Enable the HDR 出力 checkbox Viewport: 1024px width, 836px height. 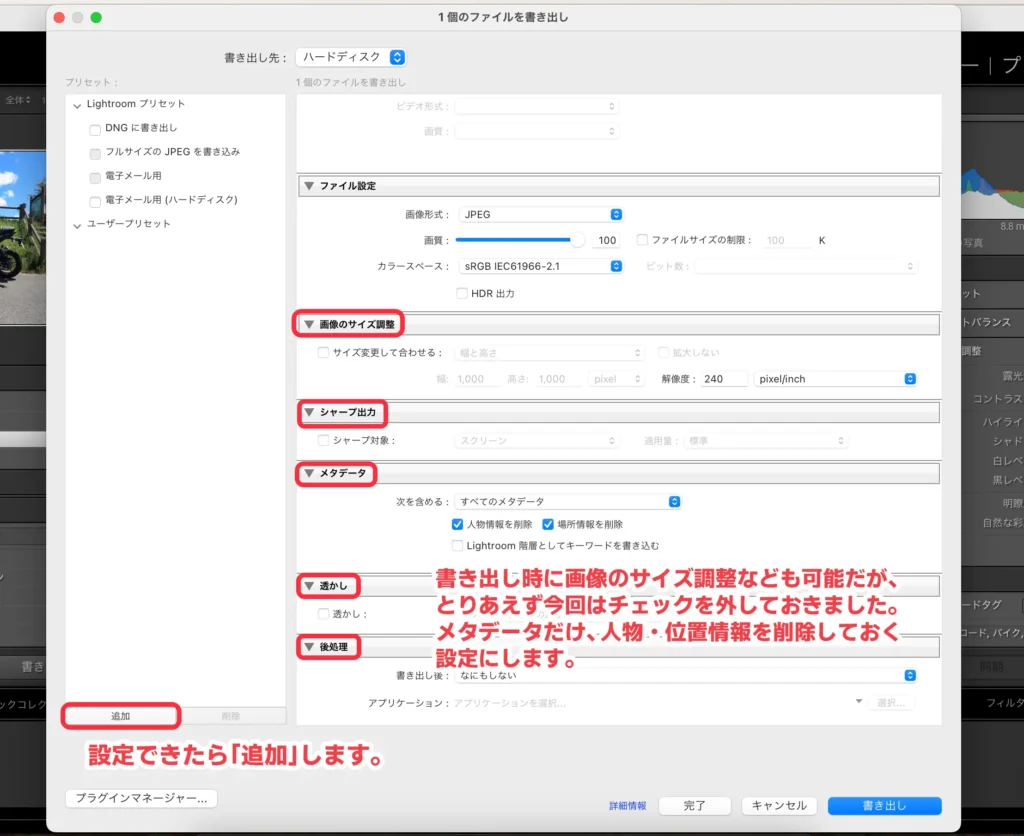coord(462,293)
